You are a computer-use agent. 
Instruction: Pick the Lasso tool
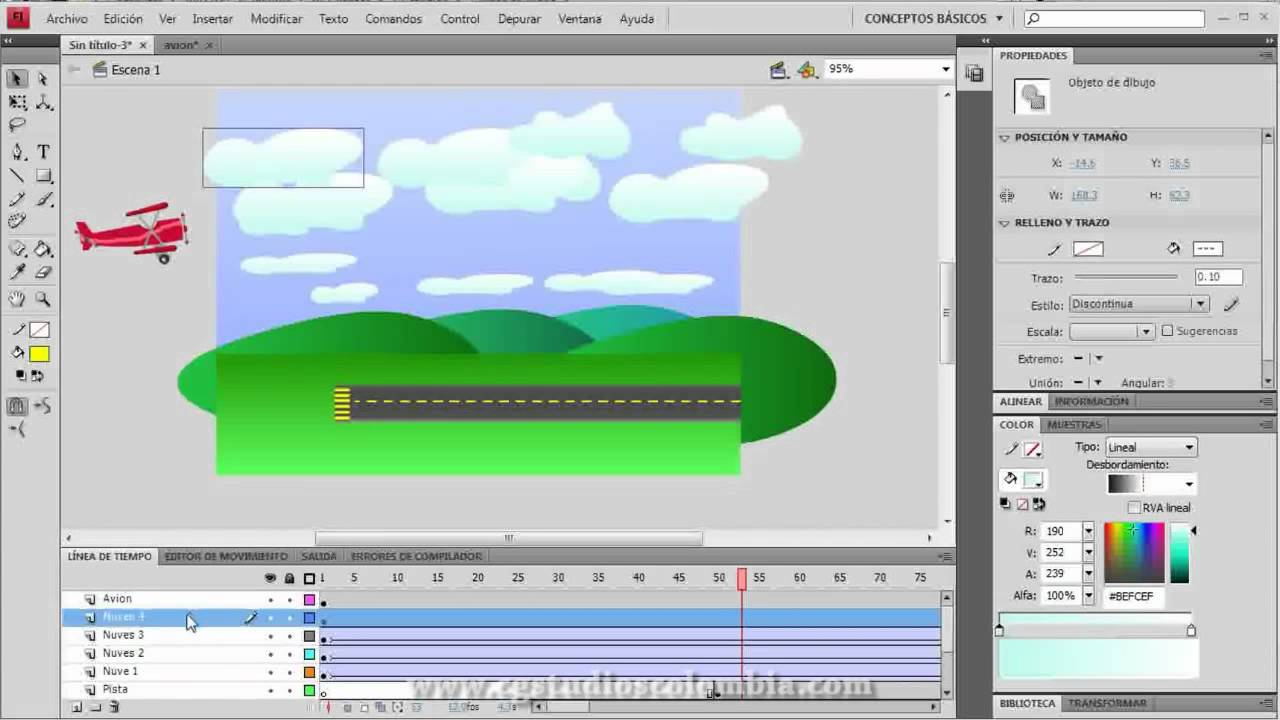[17, 125]
